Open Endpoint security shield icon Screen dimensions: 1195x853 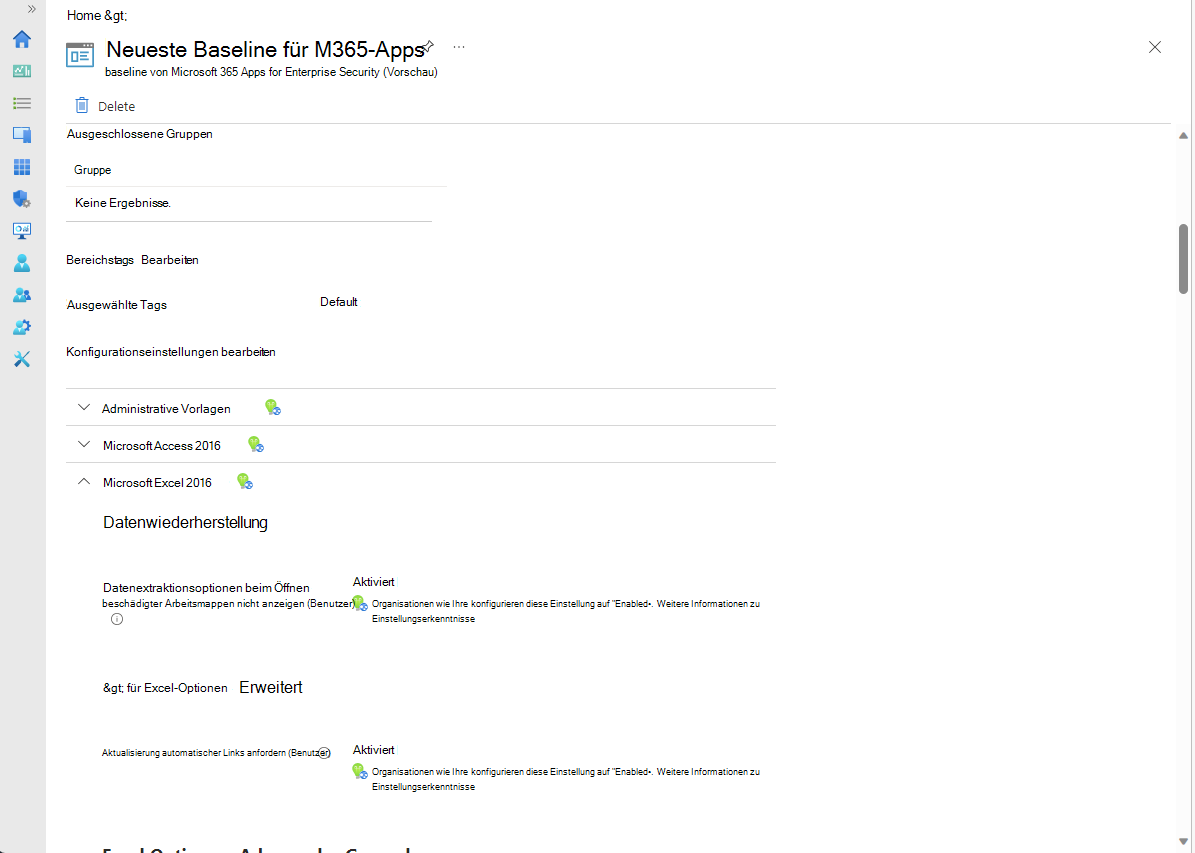tap(22, 199)
